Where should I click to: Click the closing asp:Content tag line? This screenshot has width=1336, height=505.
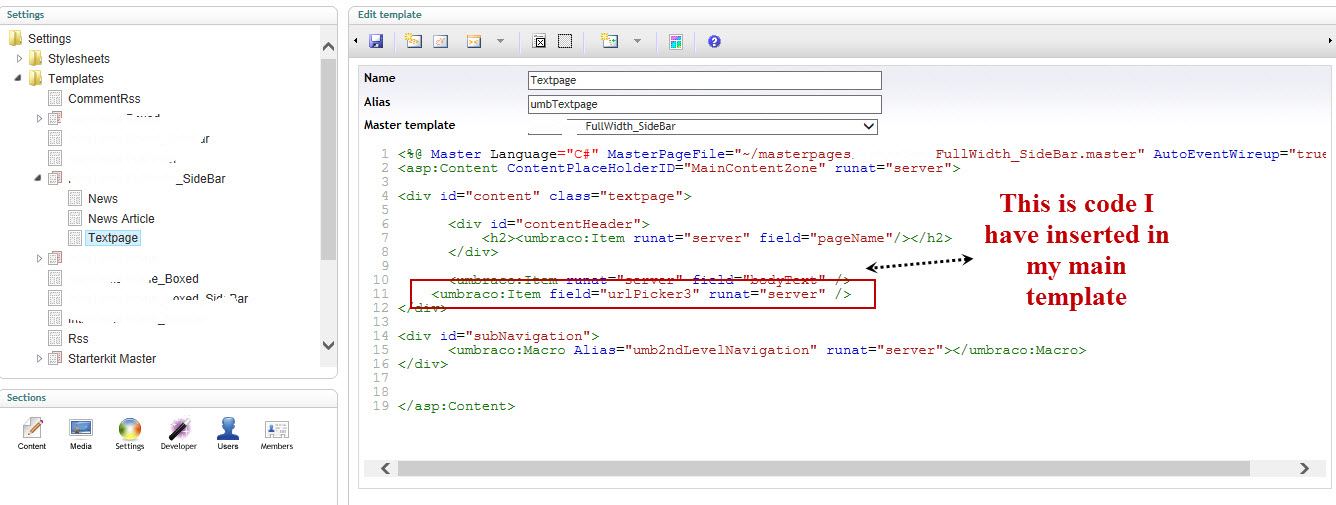pyautogui.click(x=456, y=406)
